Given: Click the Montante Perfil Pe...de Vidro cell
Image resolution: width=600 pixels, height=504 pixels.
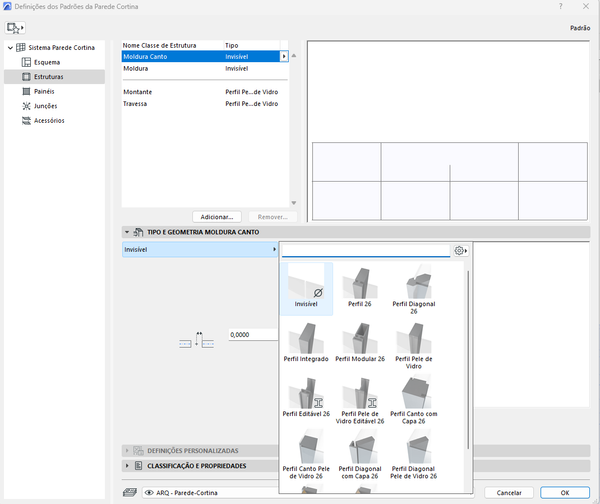Looking at the screenshot, I should click(252, 92).
